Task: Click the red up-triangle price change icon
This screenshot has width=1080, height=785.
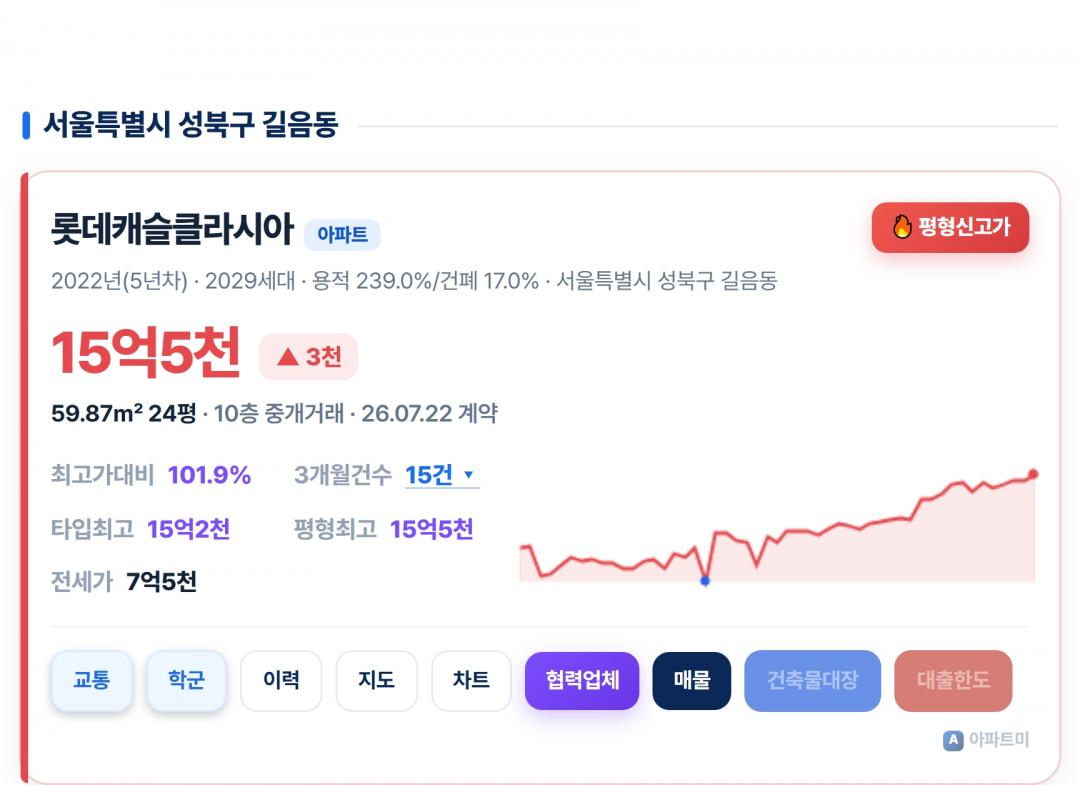Action: click(288, 357)
